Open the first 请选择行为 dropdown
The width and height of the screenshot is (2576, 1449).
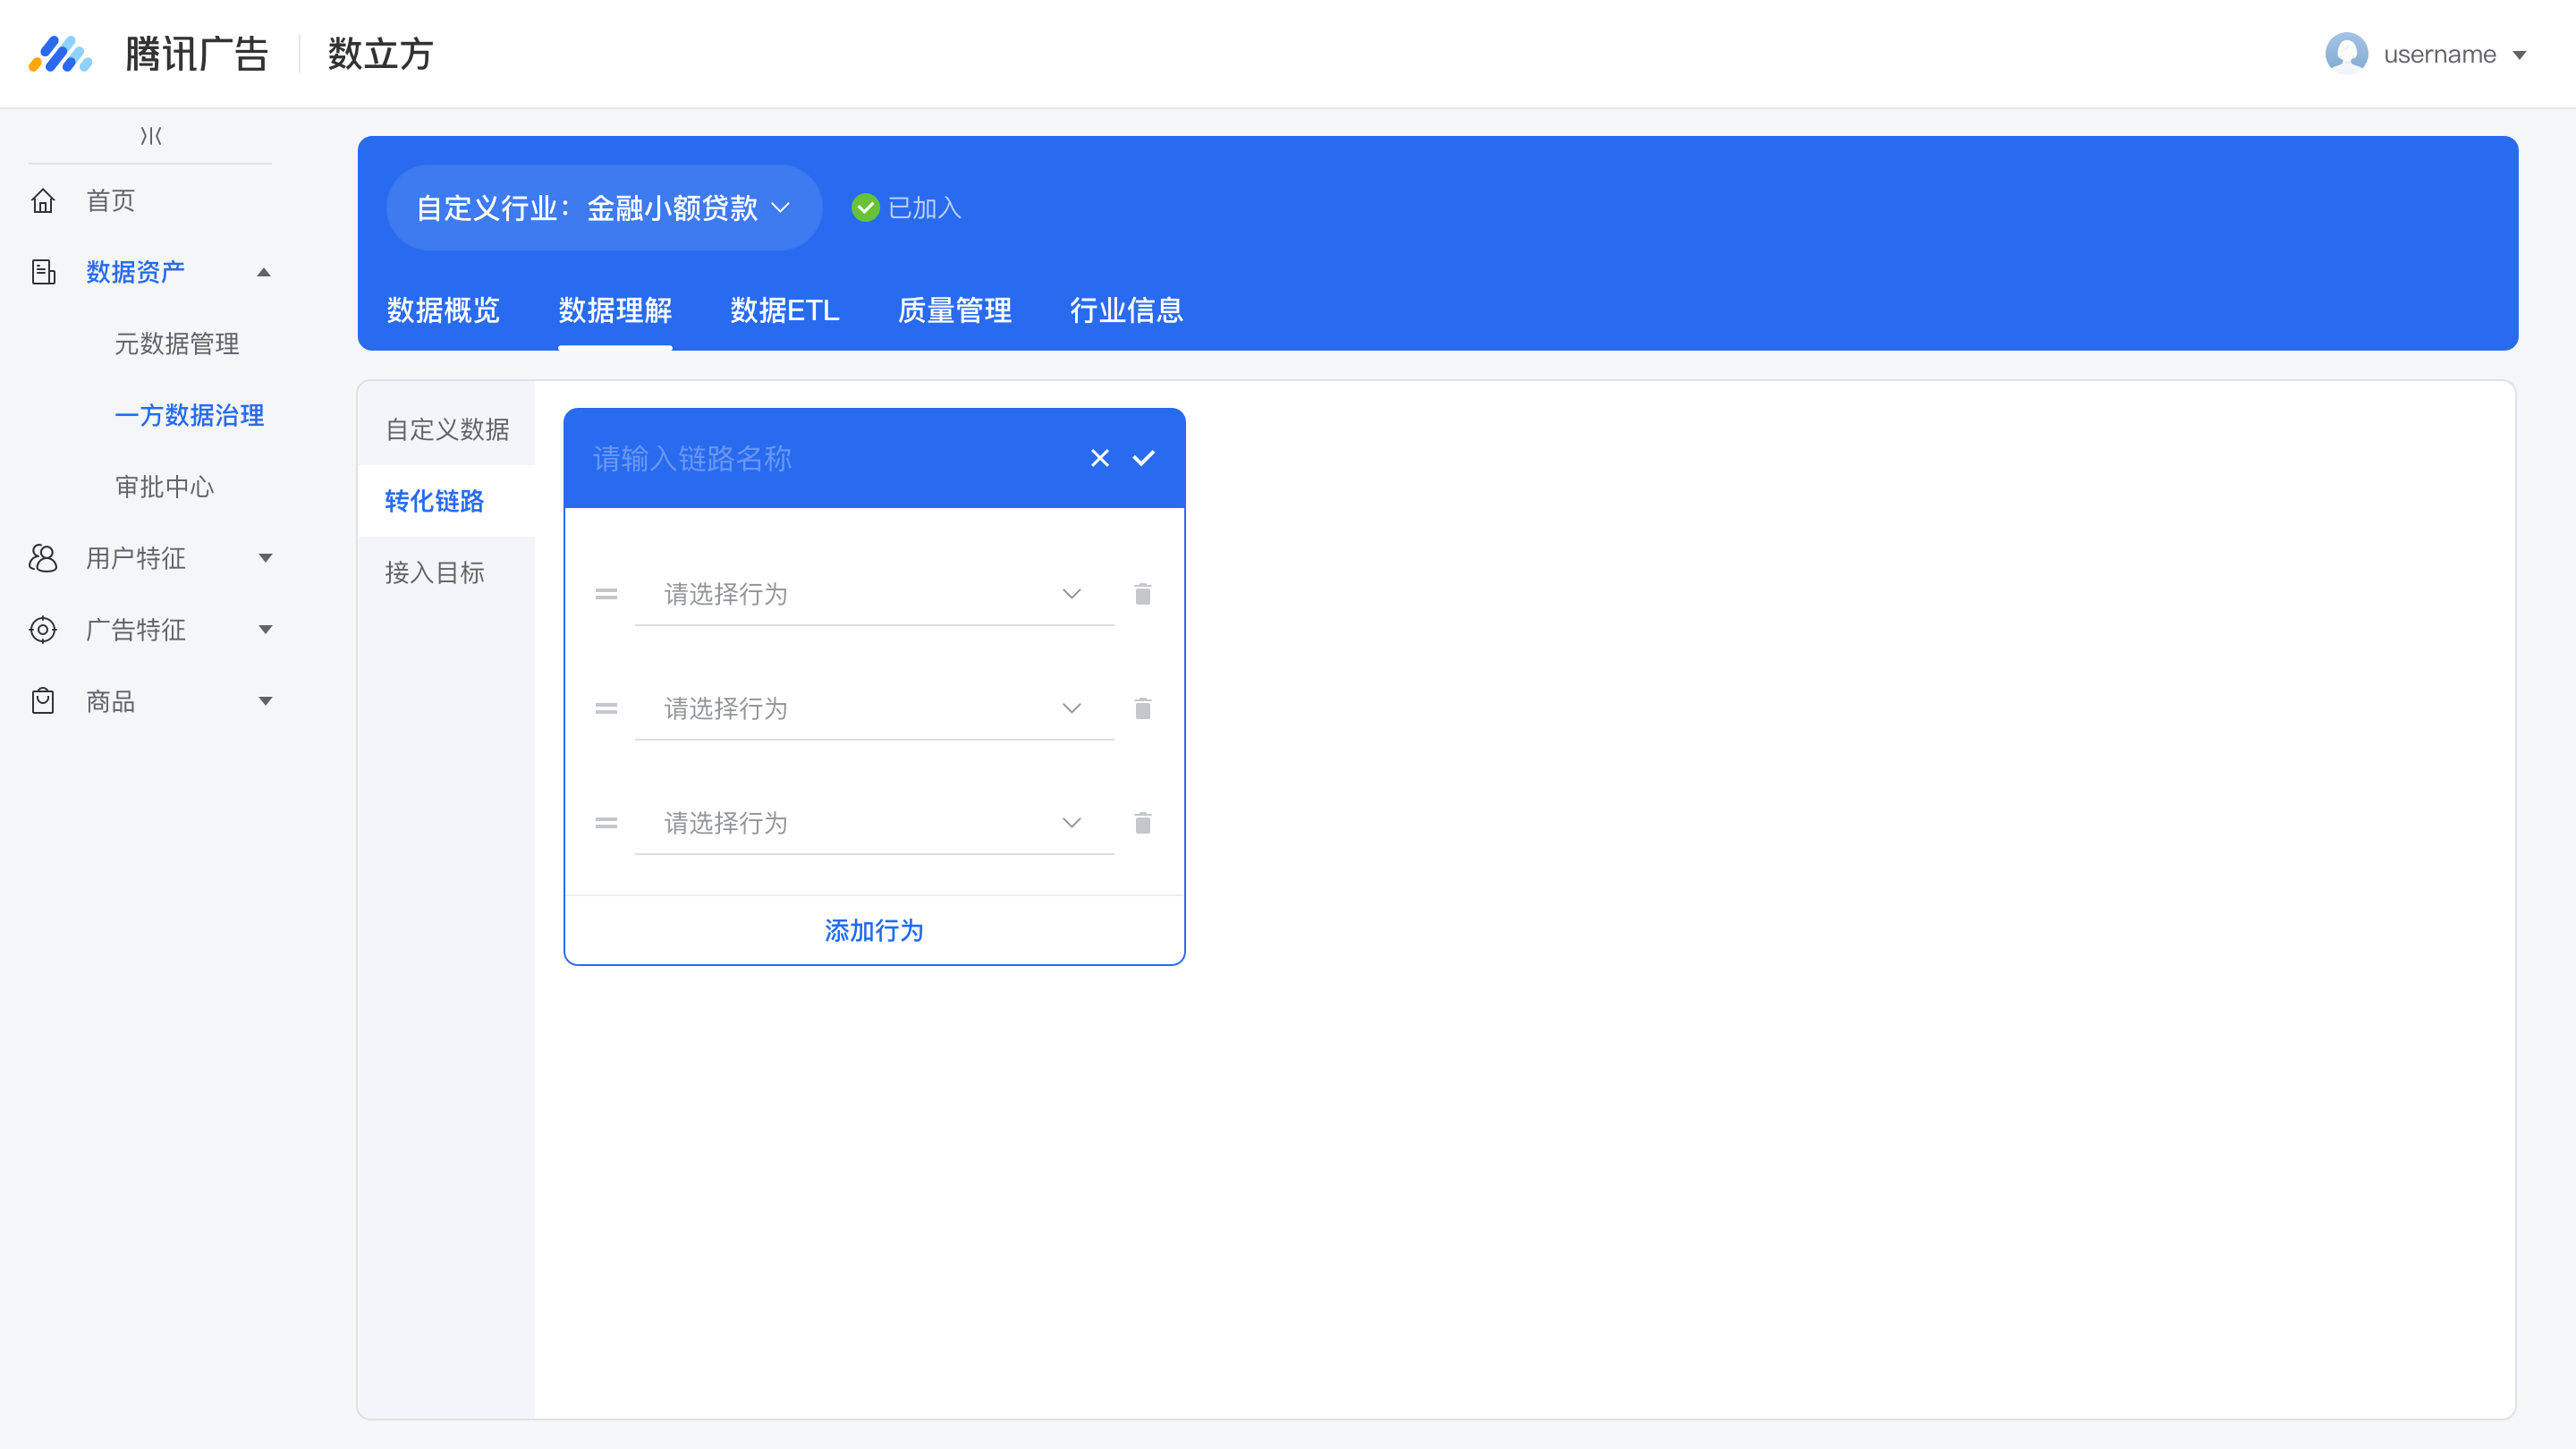874,594
